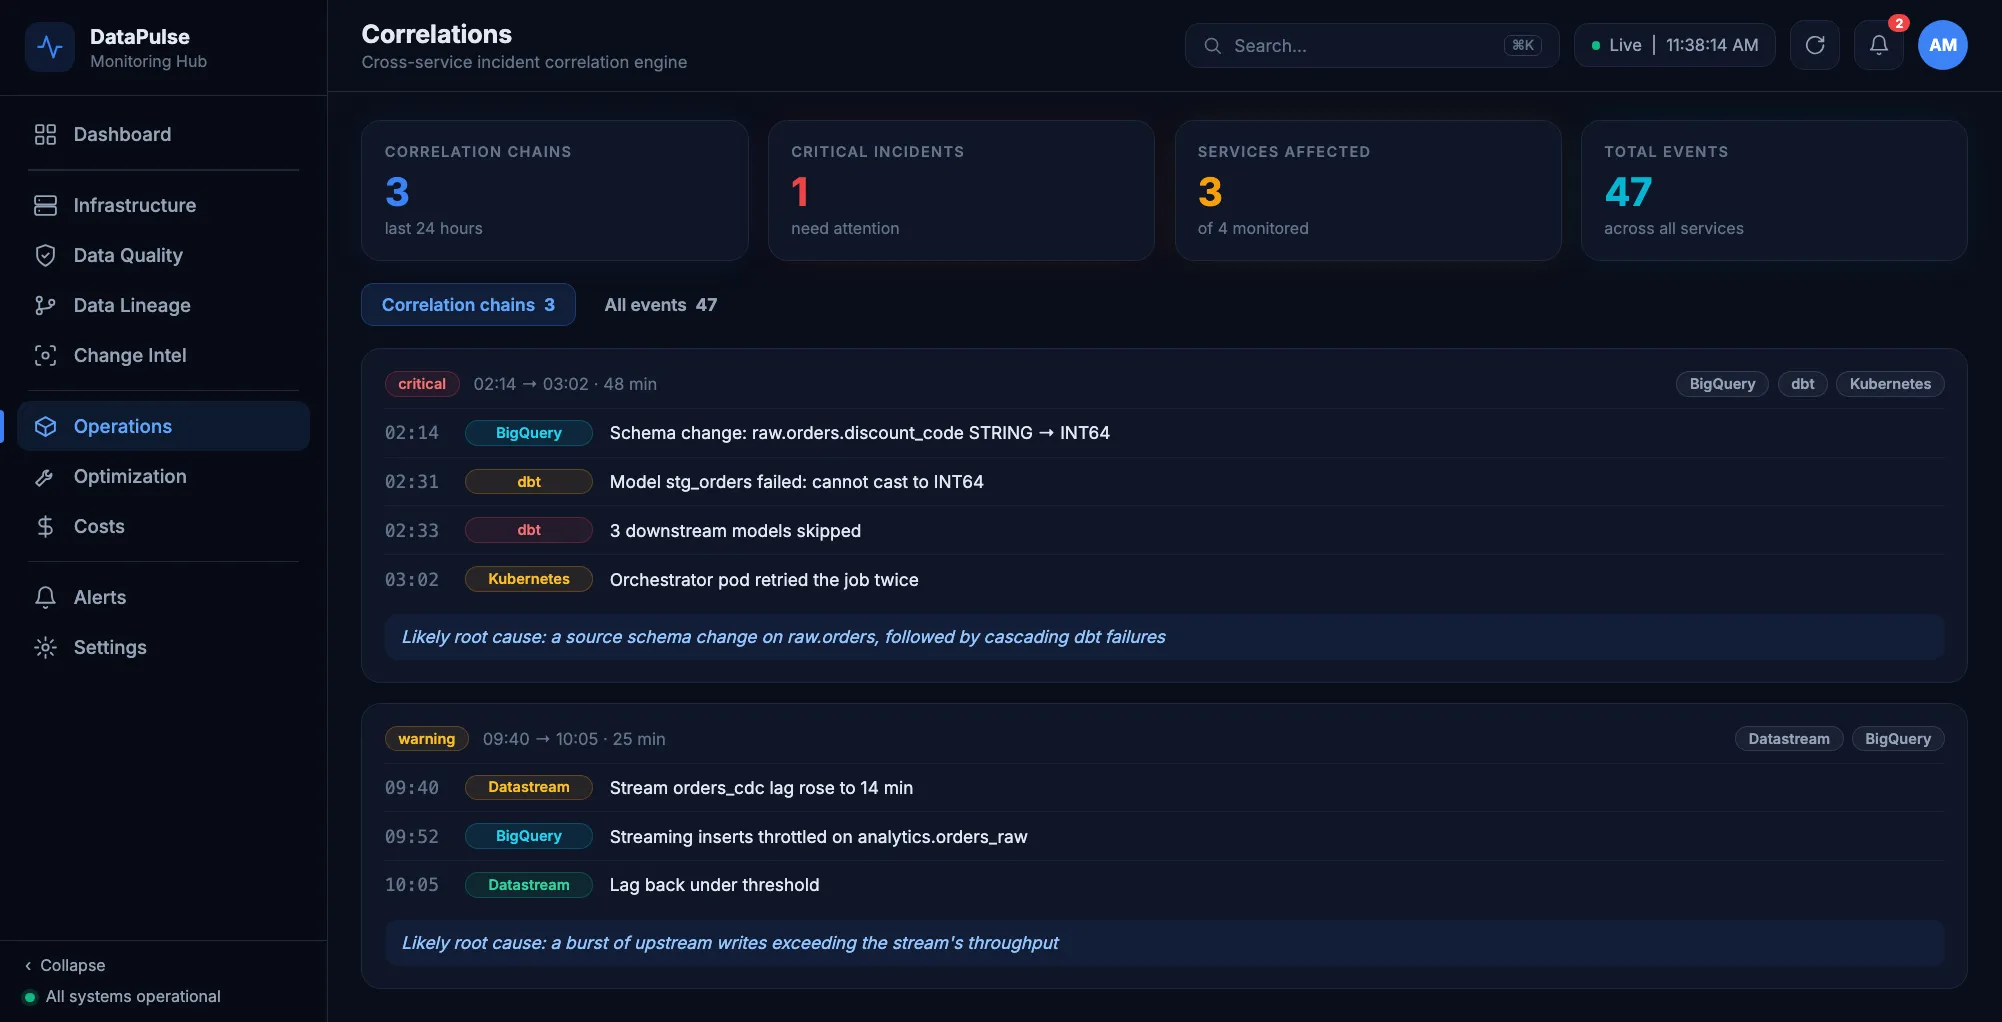Viewport: 2002px width, 1022px height.
Task: Open Dashboard from the sidebar
Action: (x=164, y=134)
